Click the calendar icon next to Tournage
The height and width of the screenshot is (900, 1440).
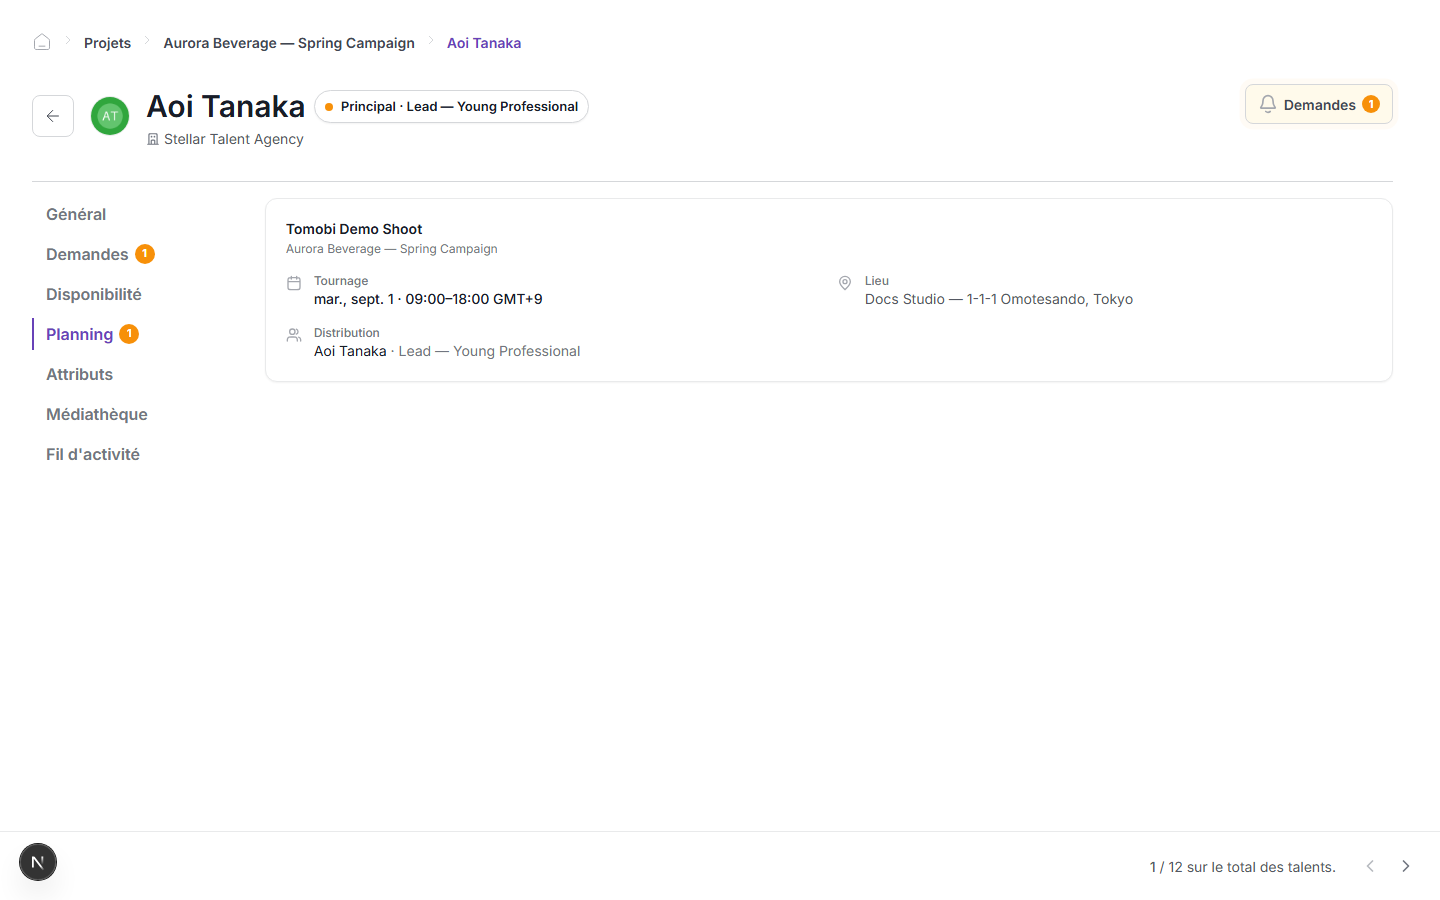click(294, 283)
